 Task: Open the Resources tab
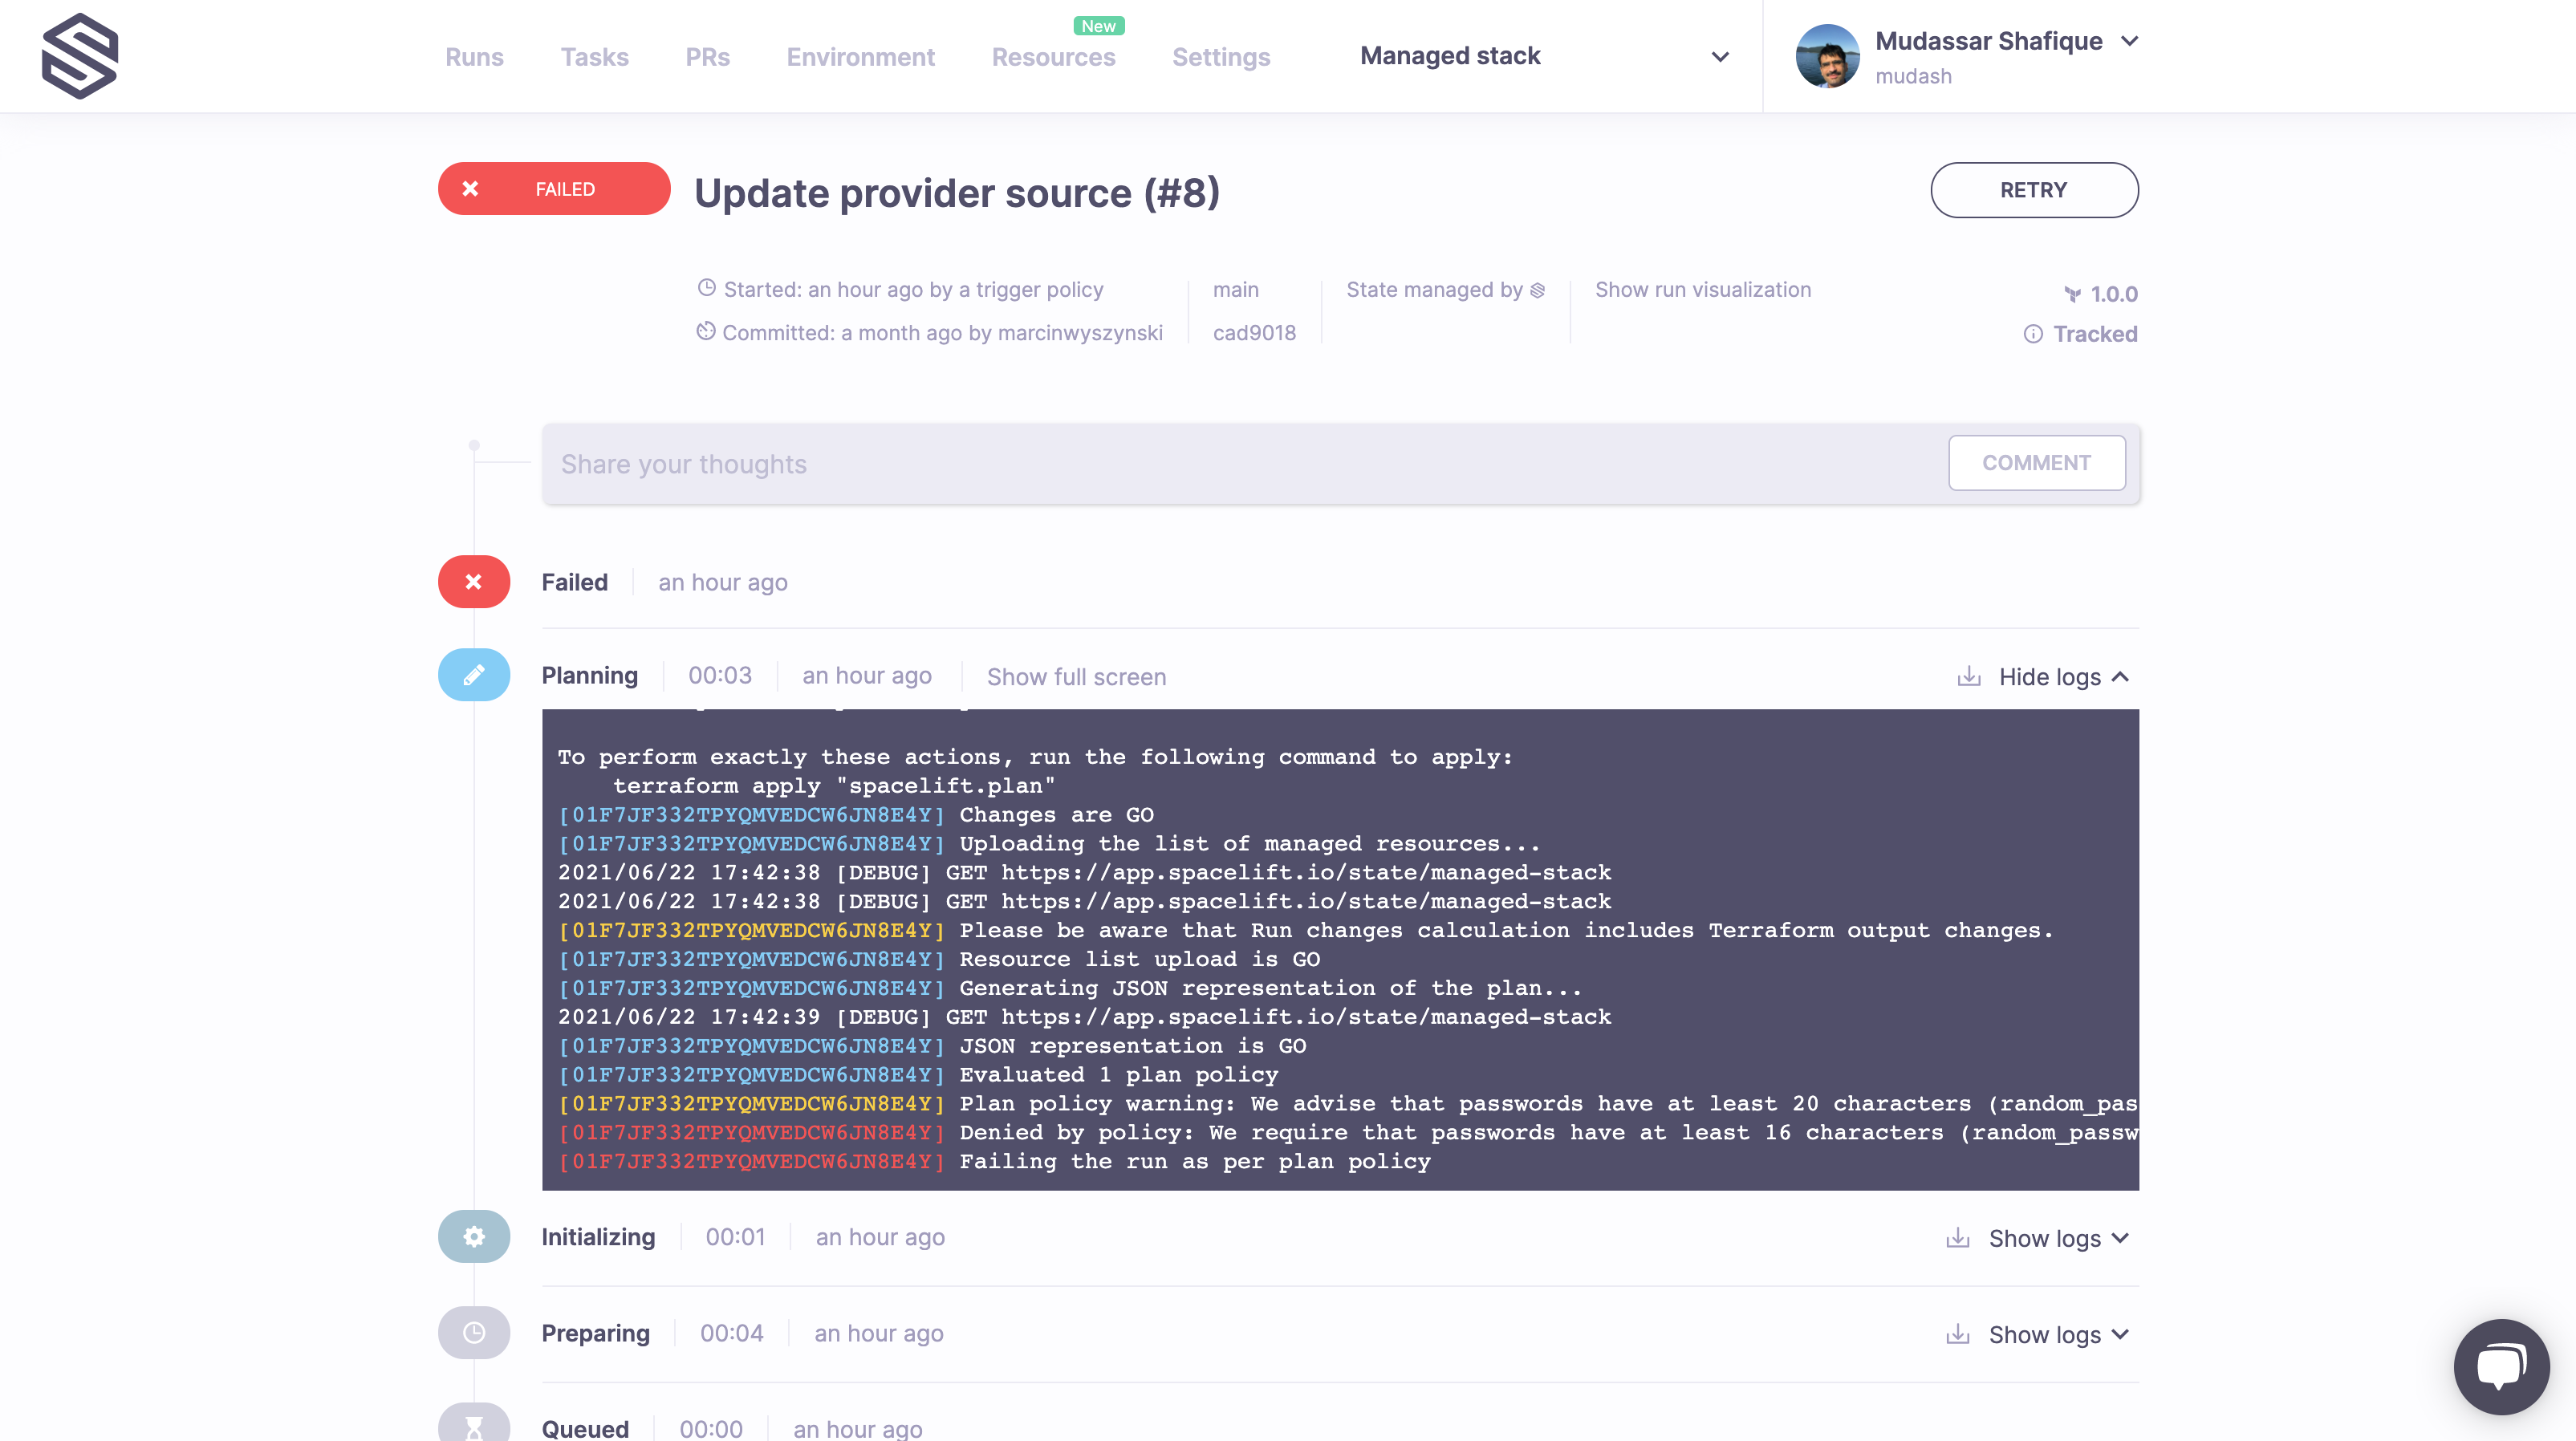click(1053, 57)
